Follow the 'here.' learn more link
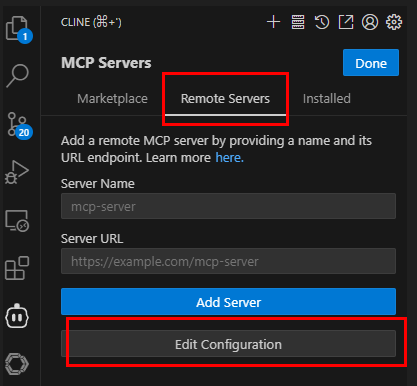This screenshot has width=417, height=386. coord(229,158)
